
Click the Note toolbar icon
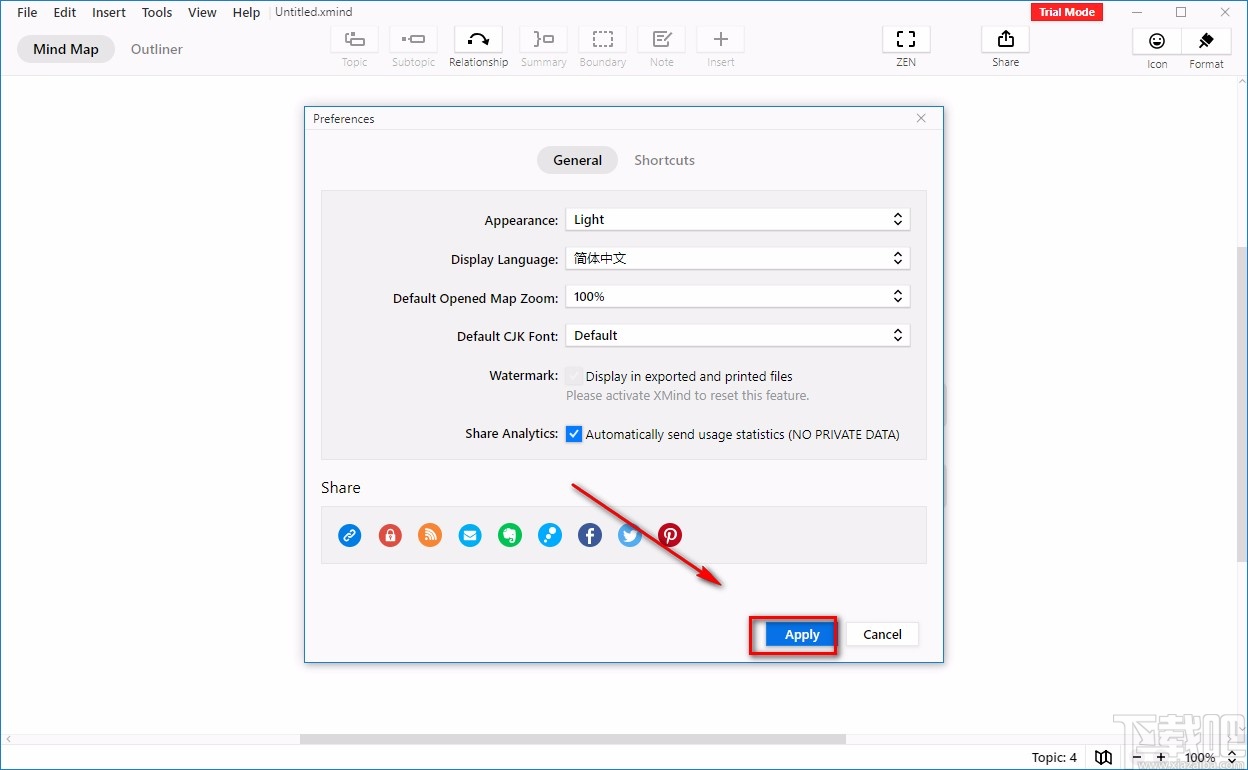(661, 40)
